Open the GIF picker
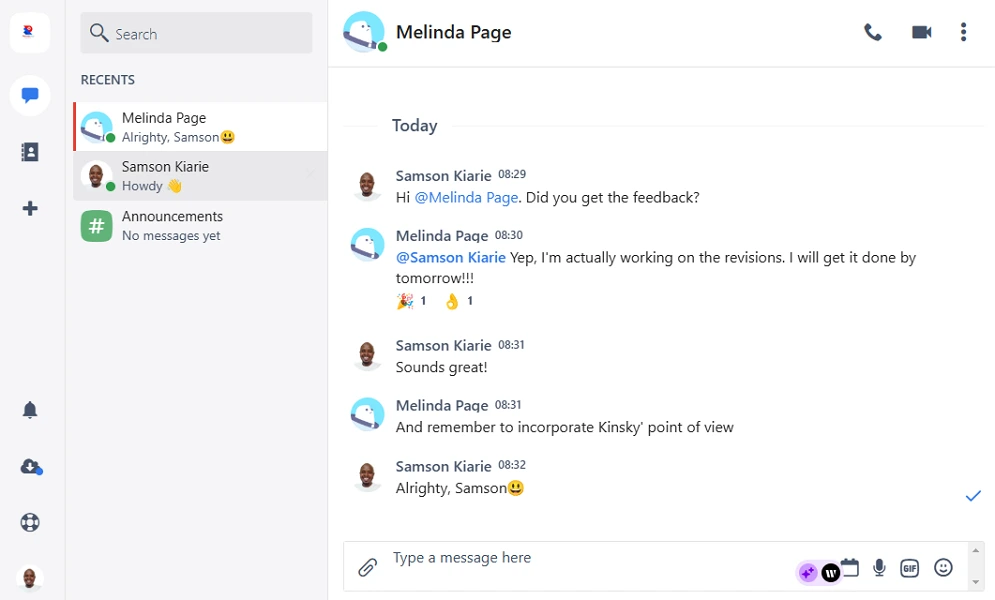 (x=909, y=568)
